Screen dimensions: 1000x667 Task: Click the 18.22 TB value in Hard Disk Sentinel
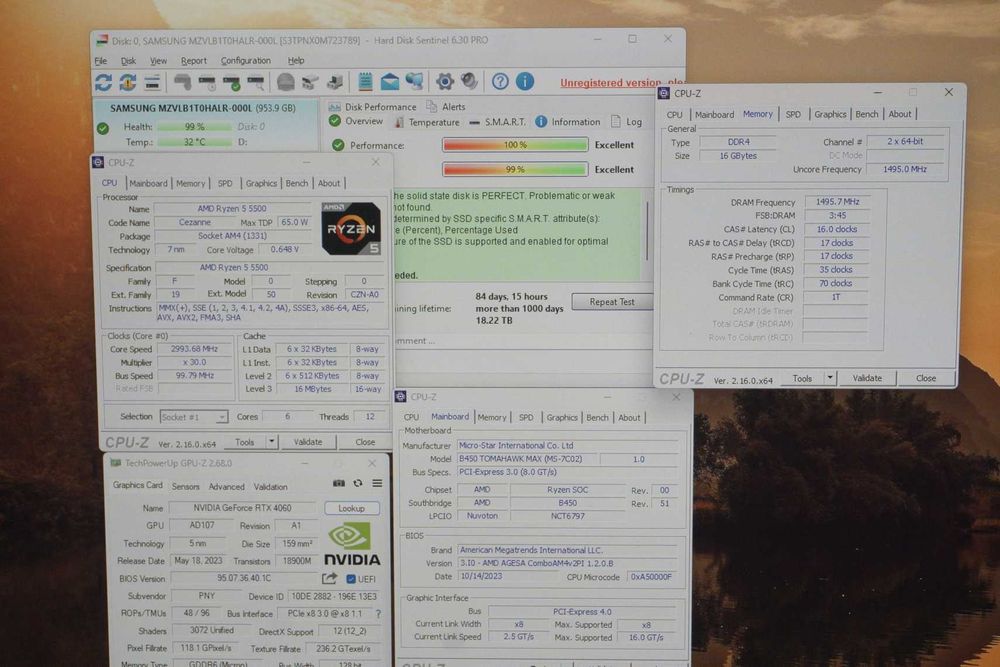pyautogui.click(x=494, y=320)
